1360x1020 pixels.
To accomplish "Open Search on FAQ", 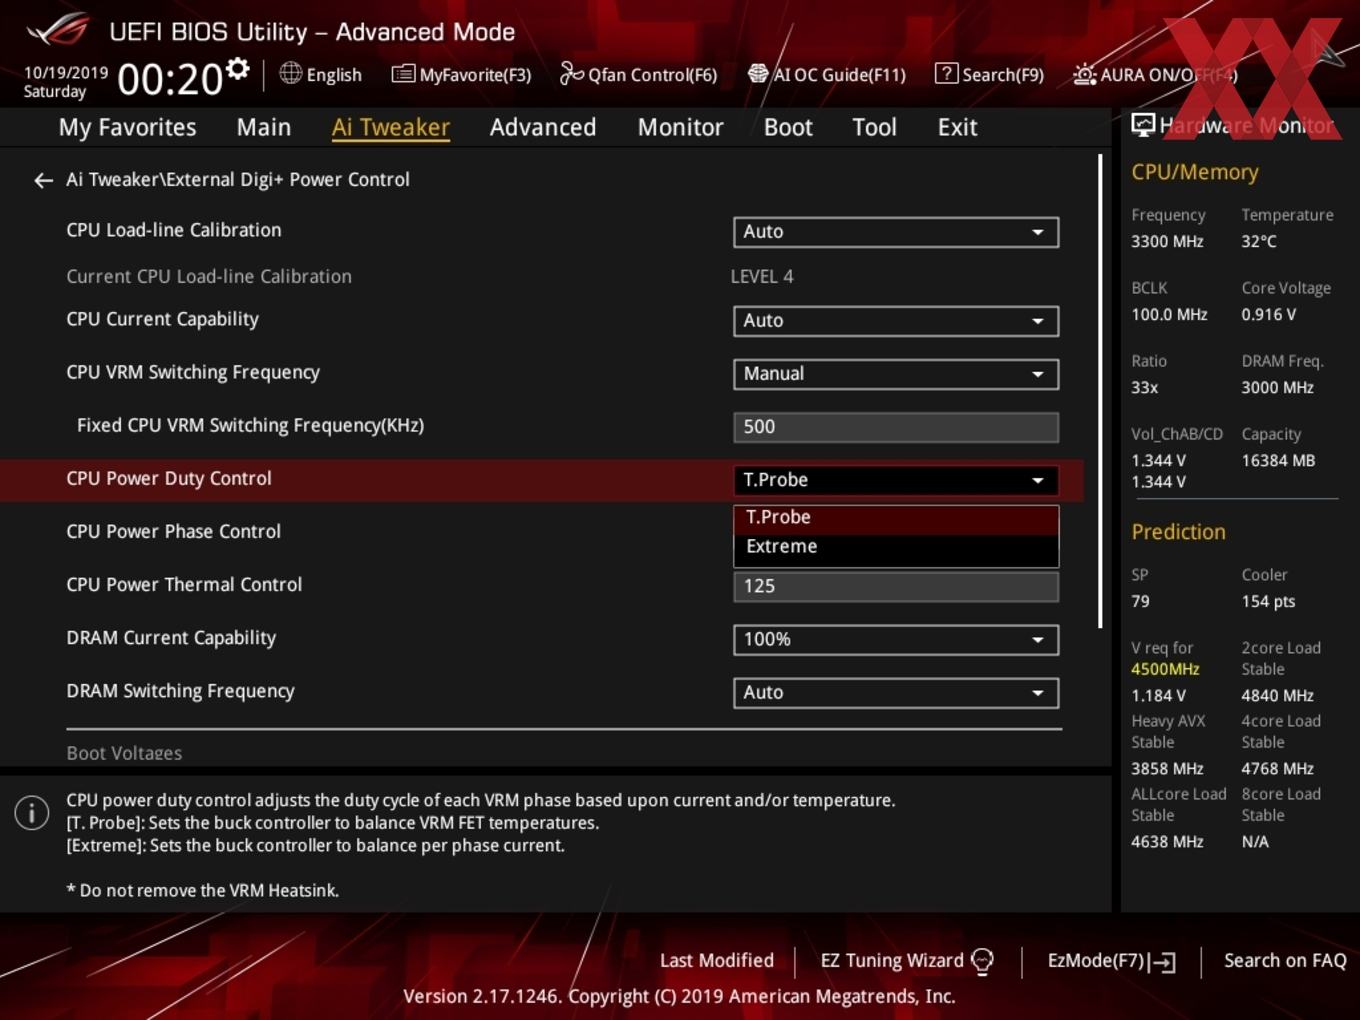I will tap(1285, 961).
